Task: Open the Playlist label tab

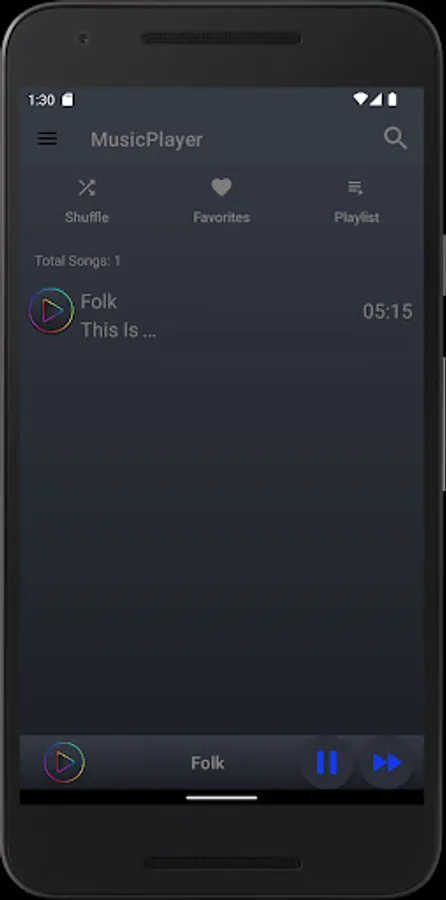Action: (x=356, y=218)
